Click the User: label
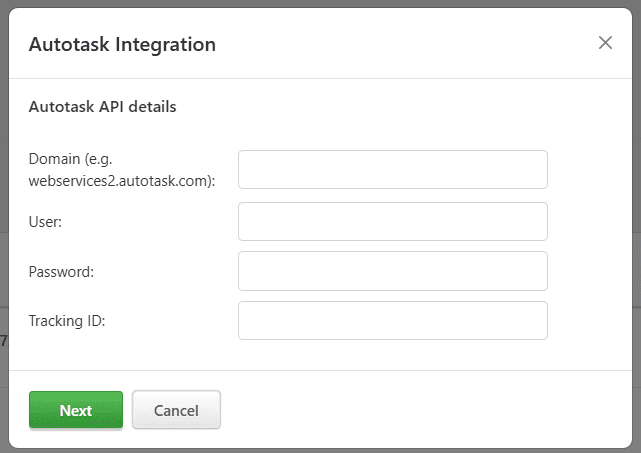This screenshot has height=453, width=641. (45, 222)
